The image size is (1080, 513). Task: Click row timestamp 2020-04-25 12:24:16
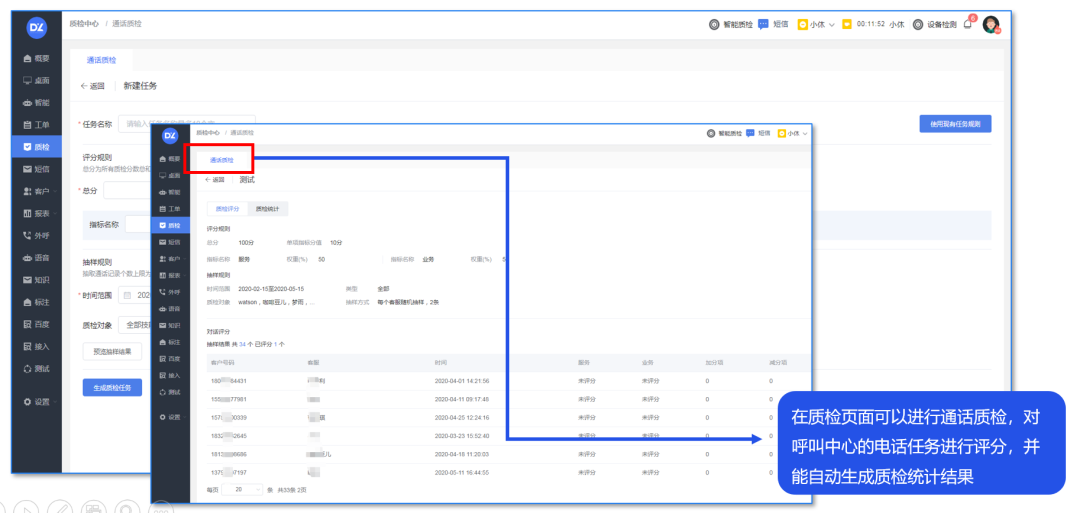(462, 417)
